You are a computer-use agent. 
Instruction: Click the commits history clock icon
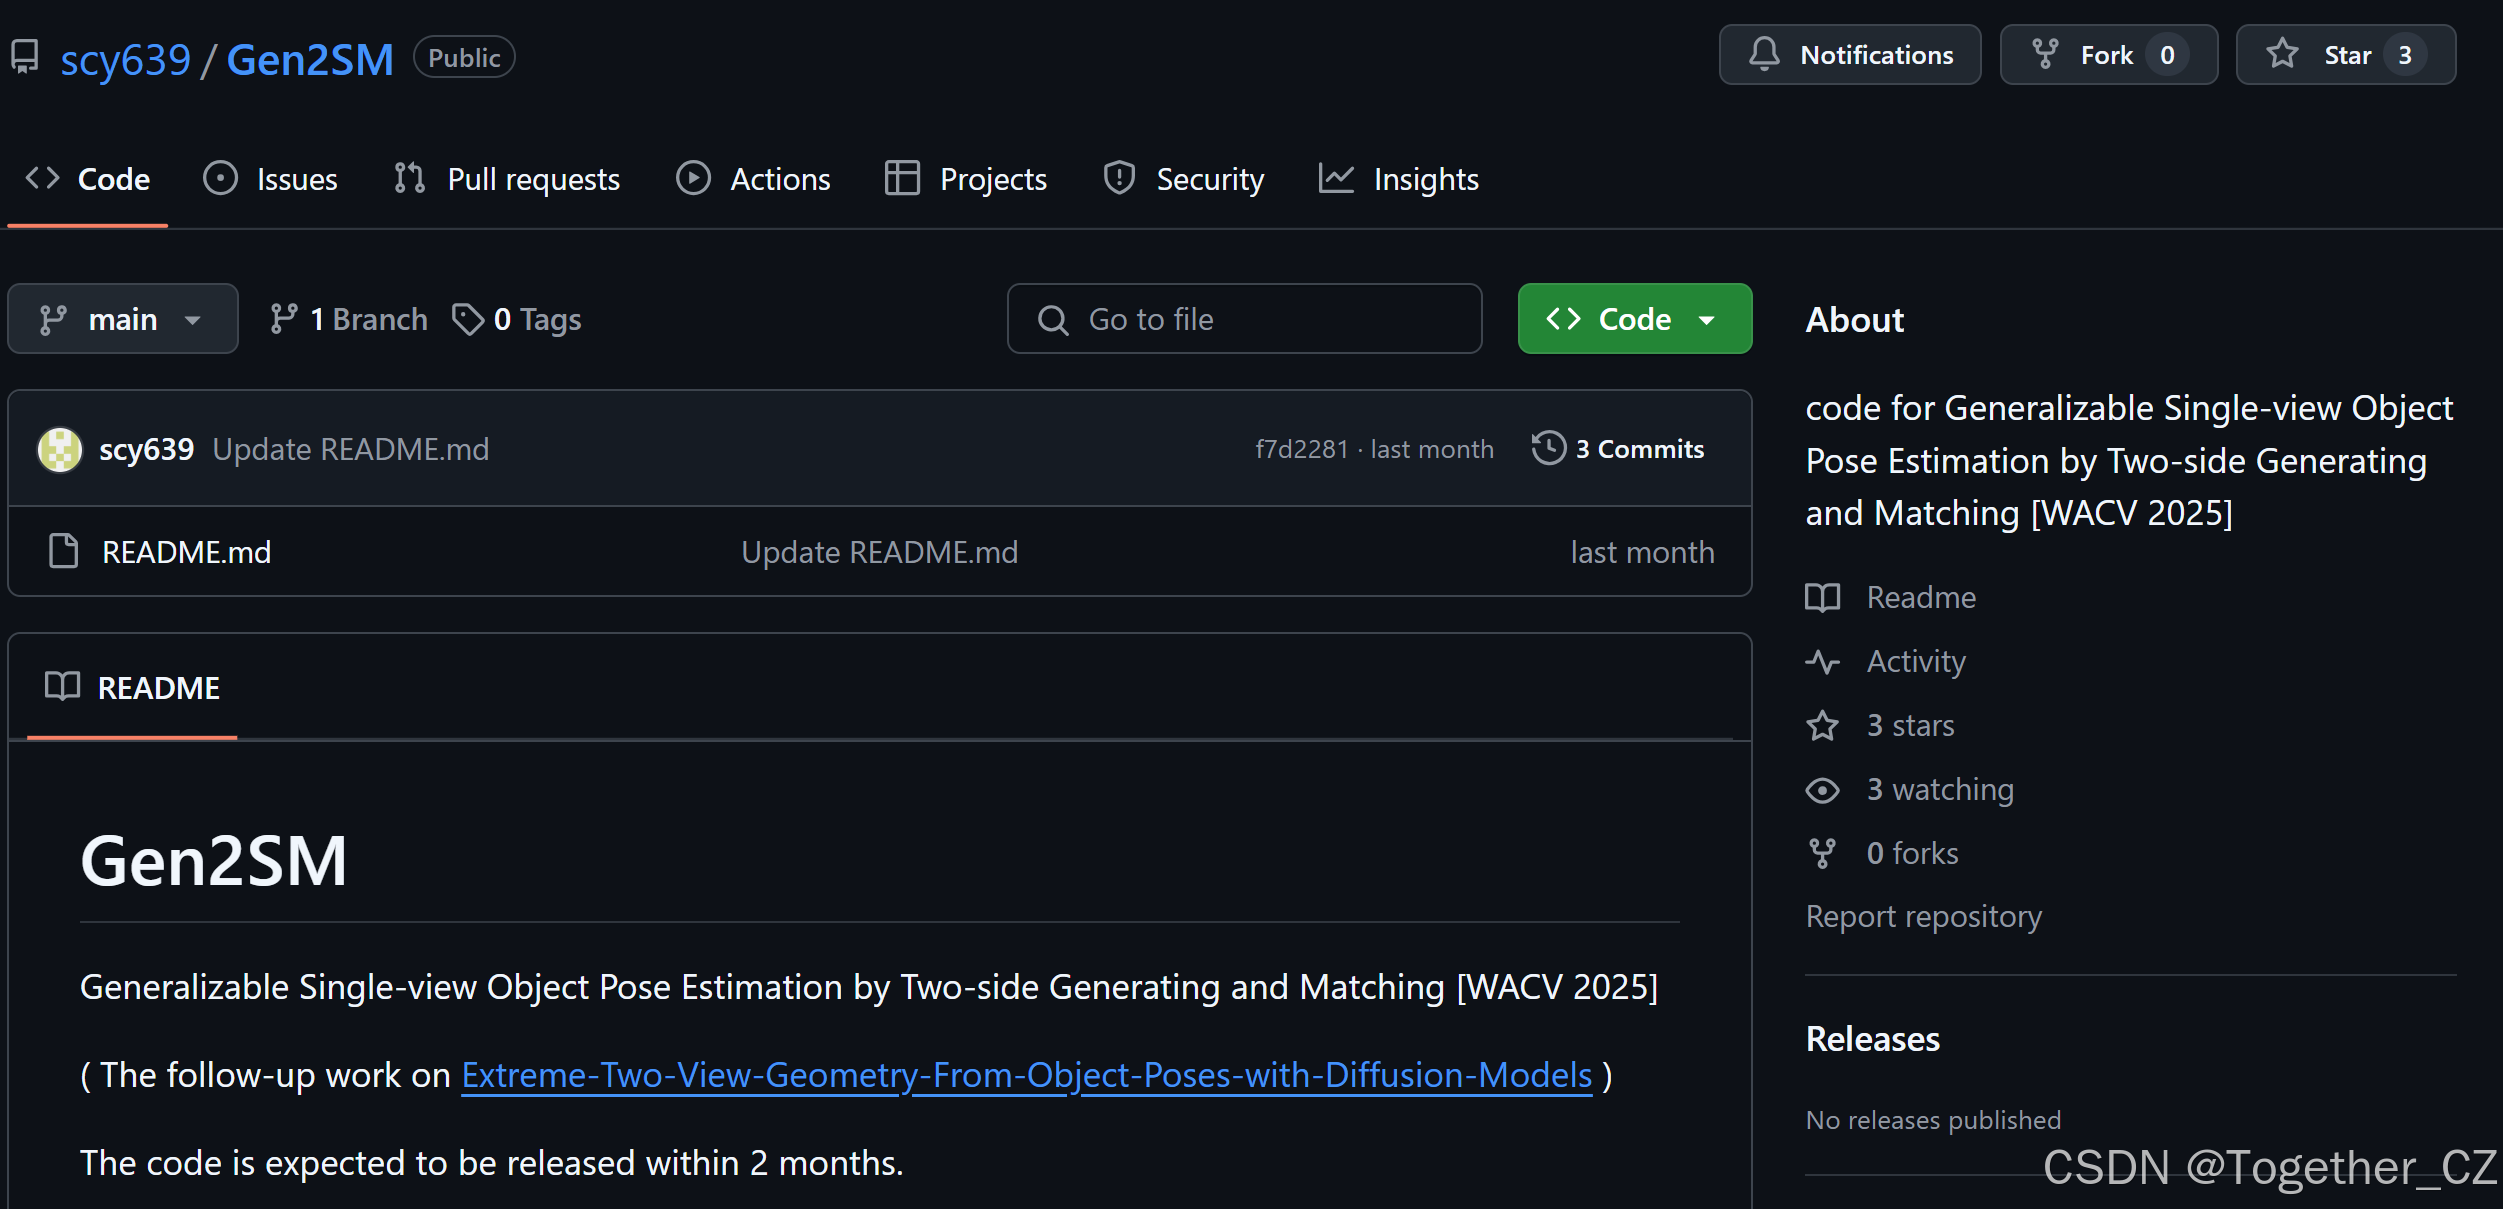1548,448
